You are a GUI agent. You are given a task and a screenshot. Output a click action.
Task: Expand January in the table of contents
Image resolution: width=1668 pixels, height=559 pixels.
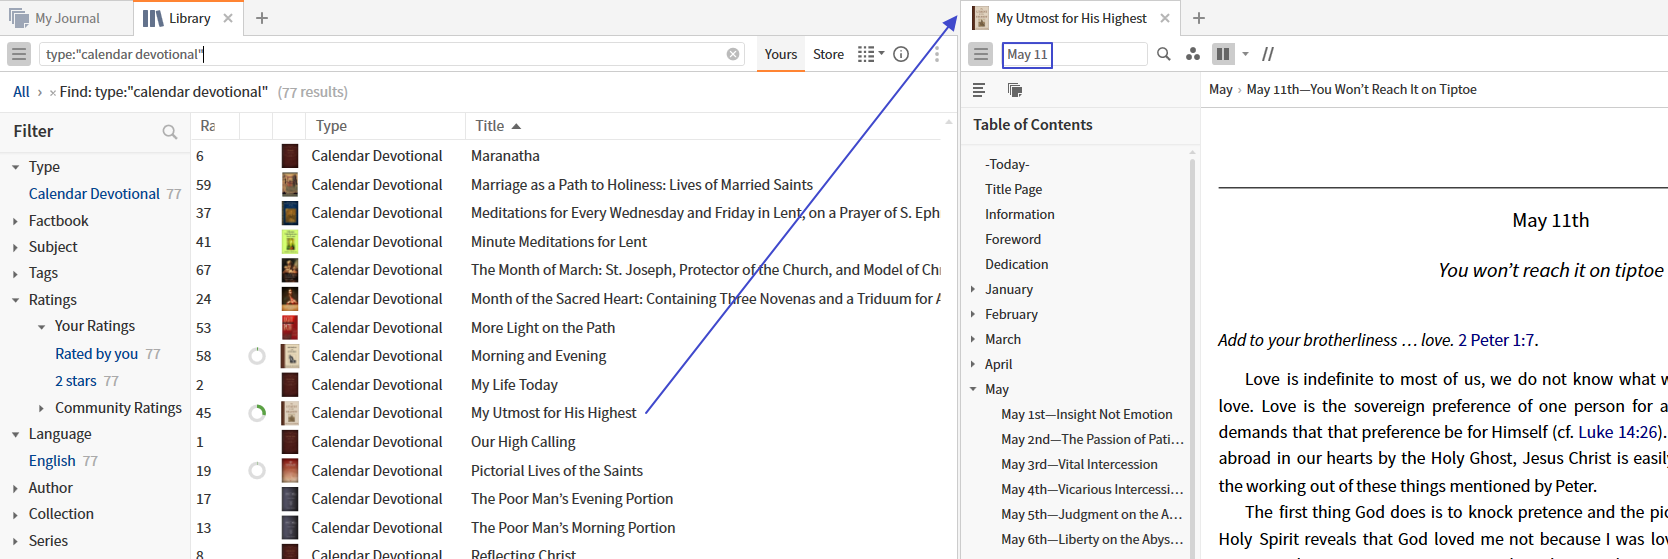click(x=973, y=289)
